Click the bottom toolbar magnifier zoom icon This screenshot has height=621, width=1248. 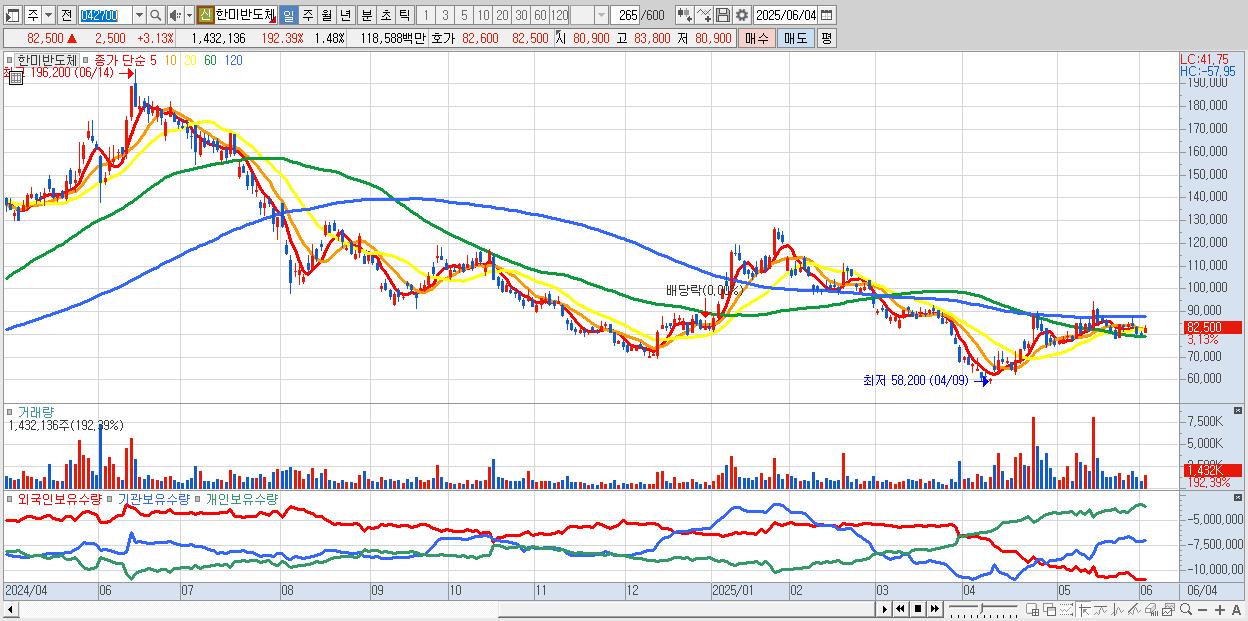tap(1185, 609)
